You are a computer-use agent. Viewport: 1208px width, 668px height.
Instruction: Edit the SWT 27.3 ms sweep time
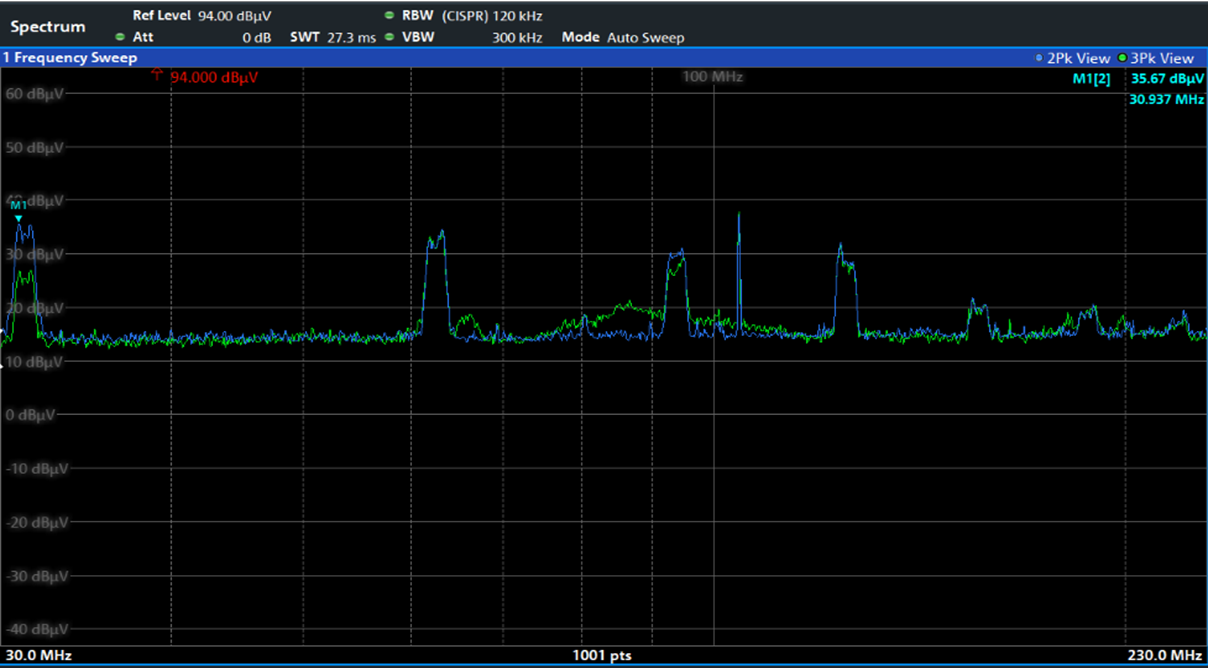pos(333,37)
